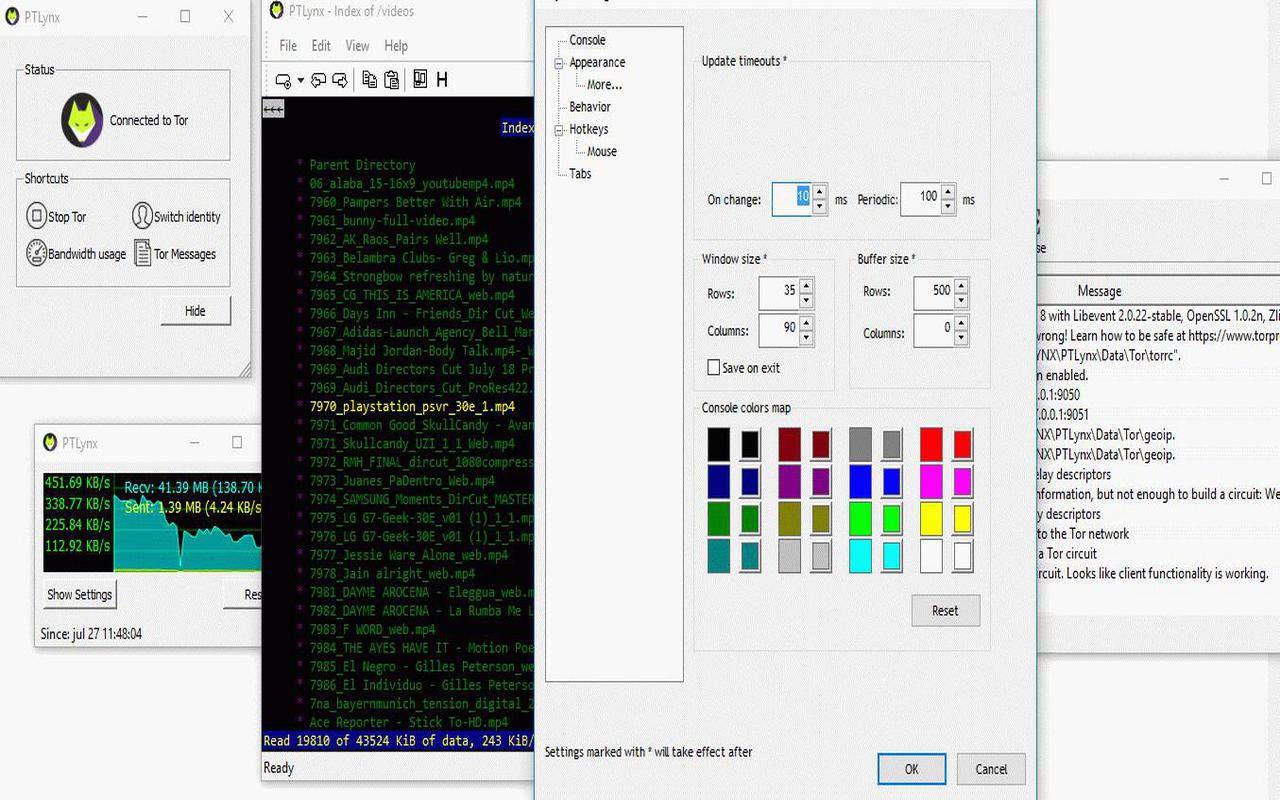Image resolution: width=1280 pixels, height=800 pixels.
Task: Click the Message column header in Tor log
Action: pyautogui.click(x=1099, y=291)
